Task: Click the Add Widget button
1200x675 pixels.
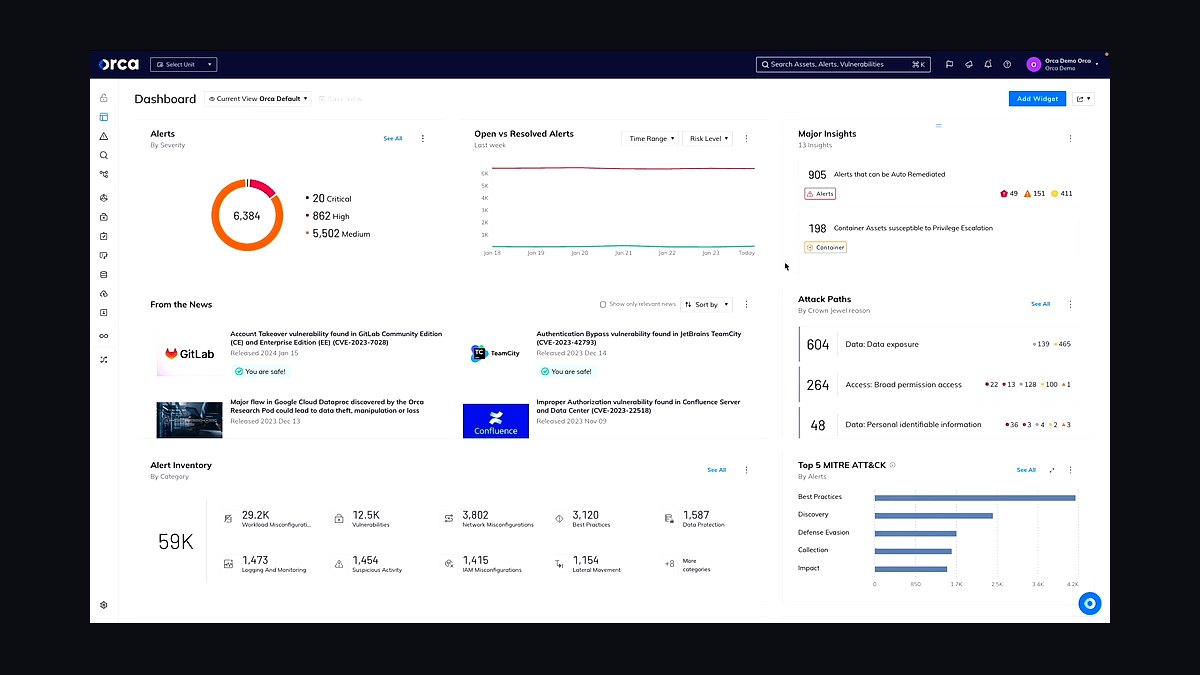Action: 1037,99
